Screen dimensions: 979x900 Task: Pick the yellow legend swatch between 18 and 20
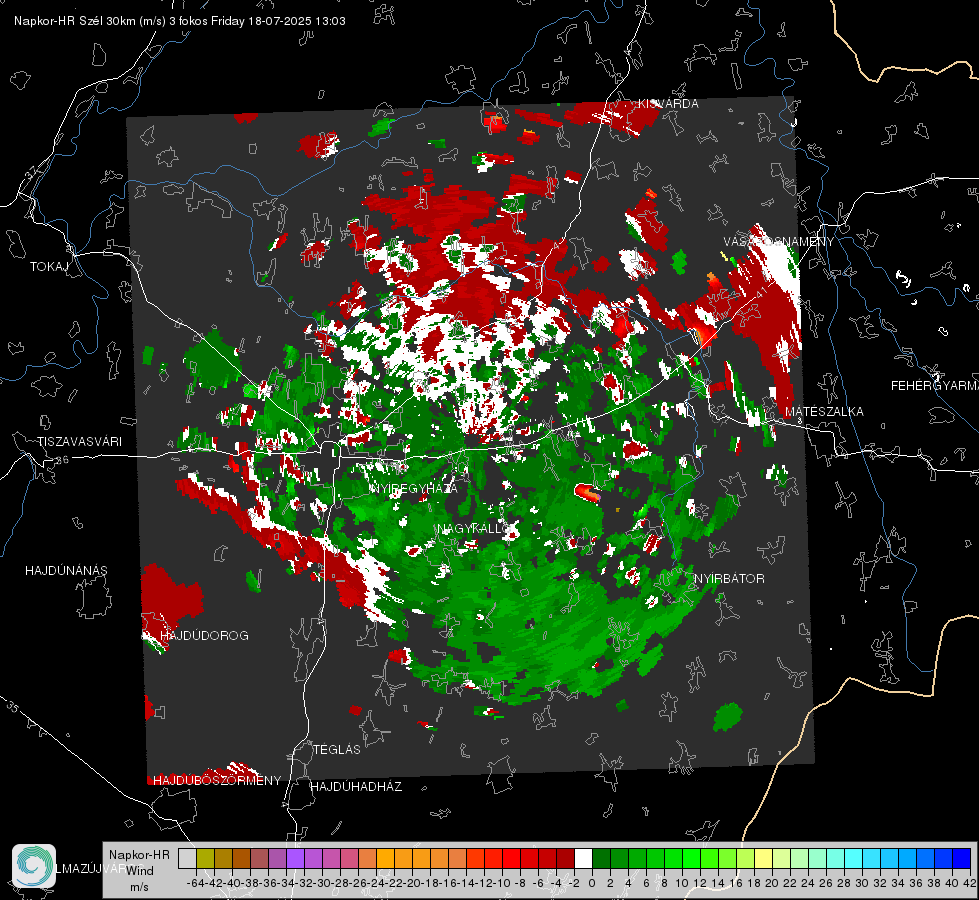[x=764, y=858]
